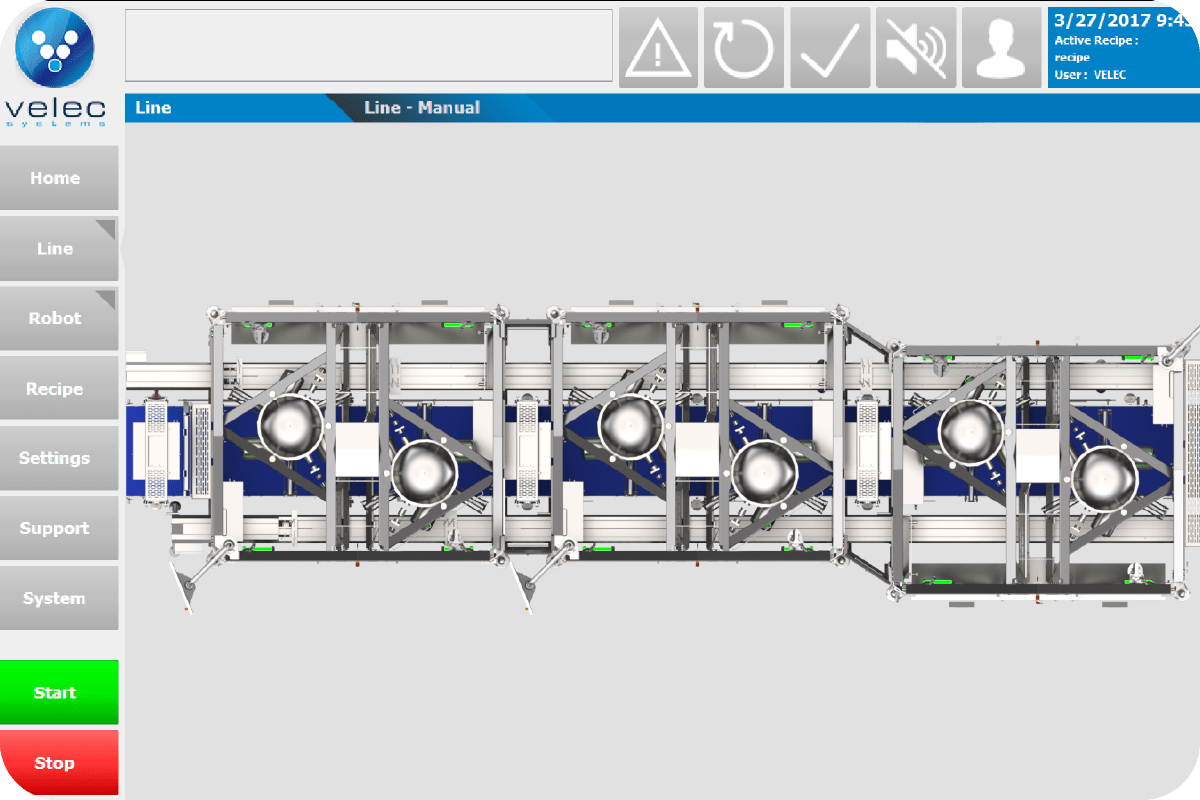This screenshot has height=800, width=1200.
Task: Click the reset circular arrow icon
Action: coord(744,45)
